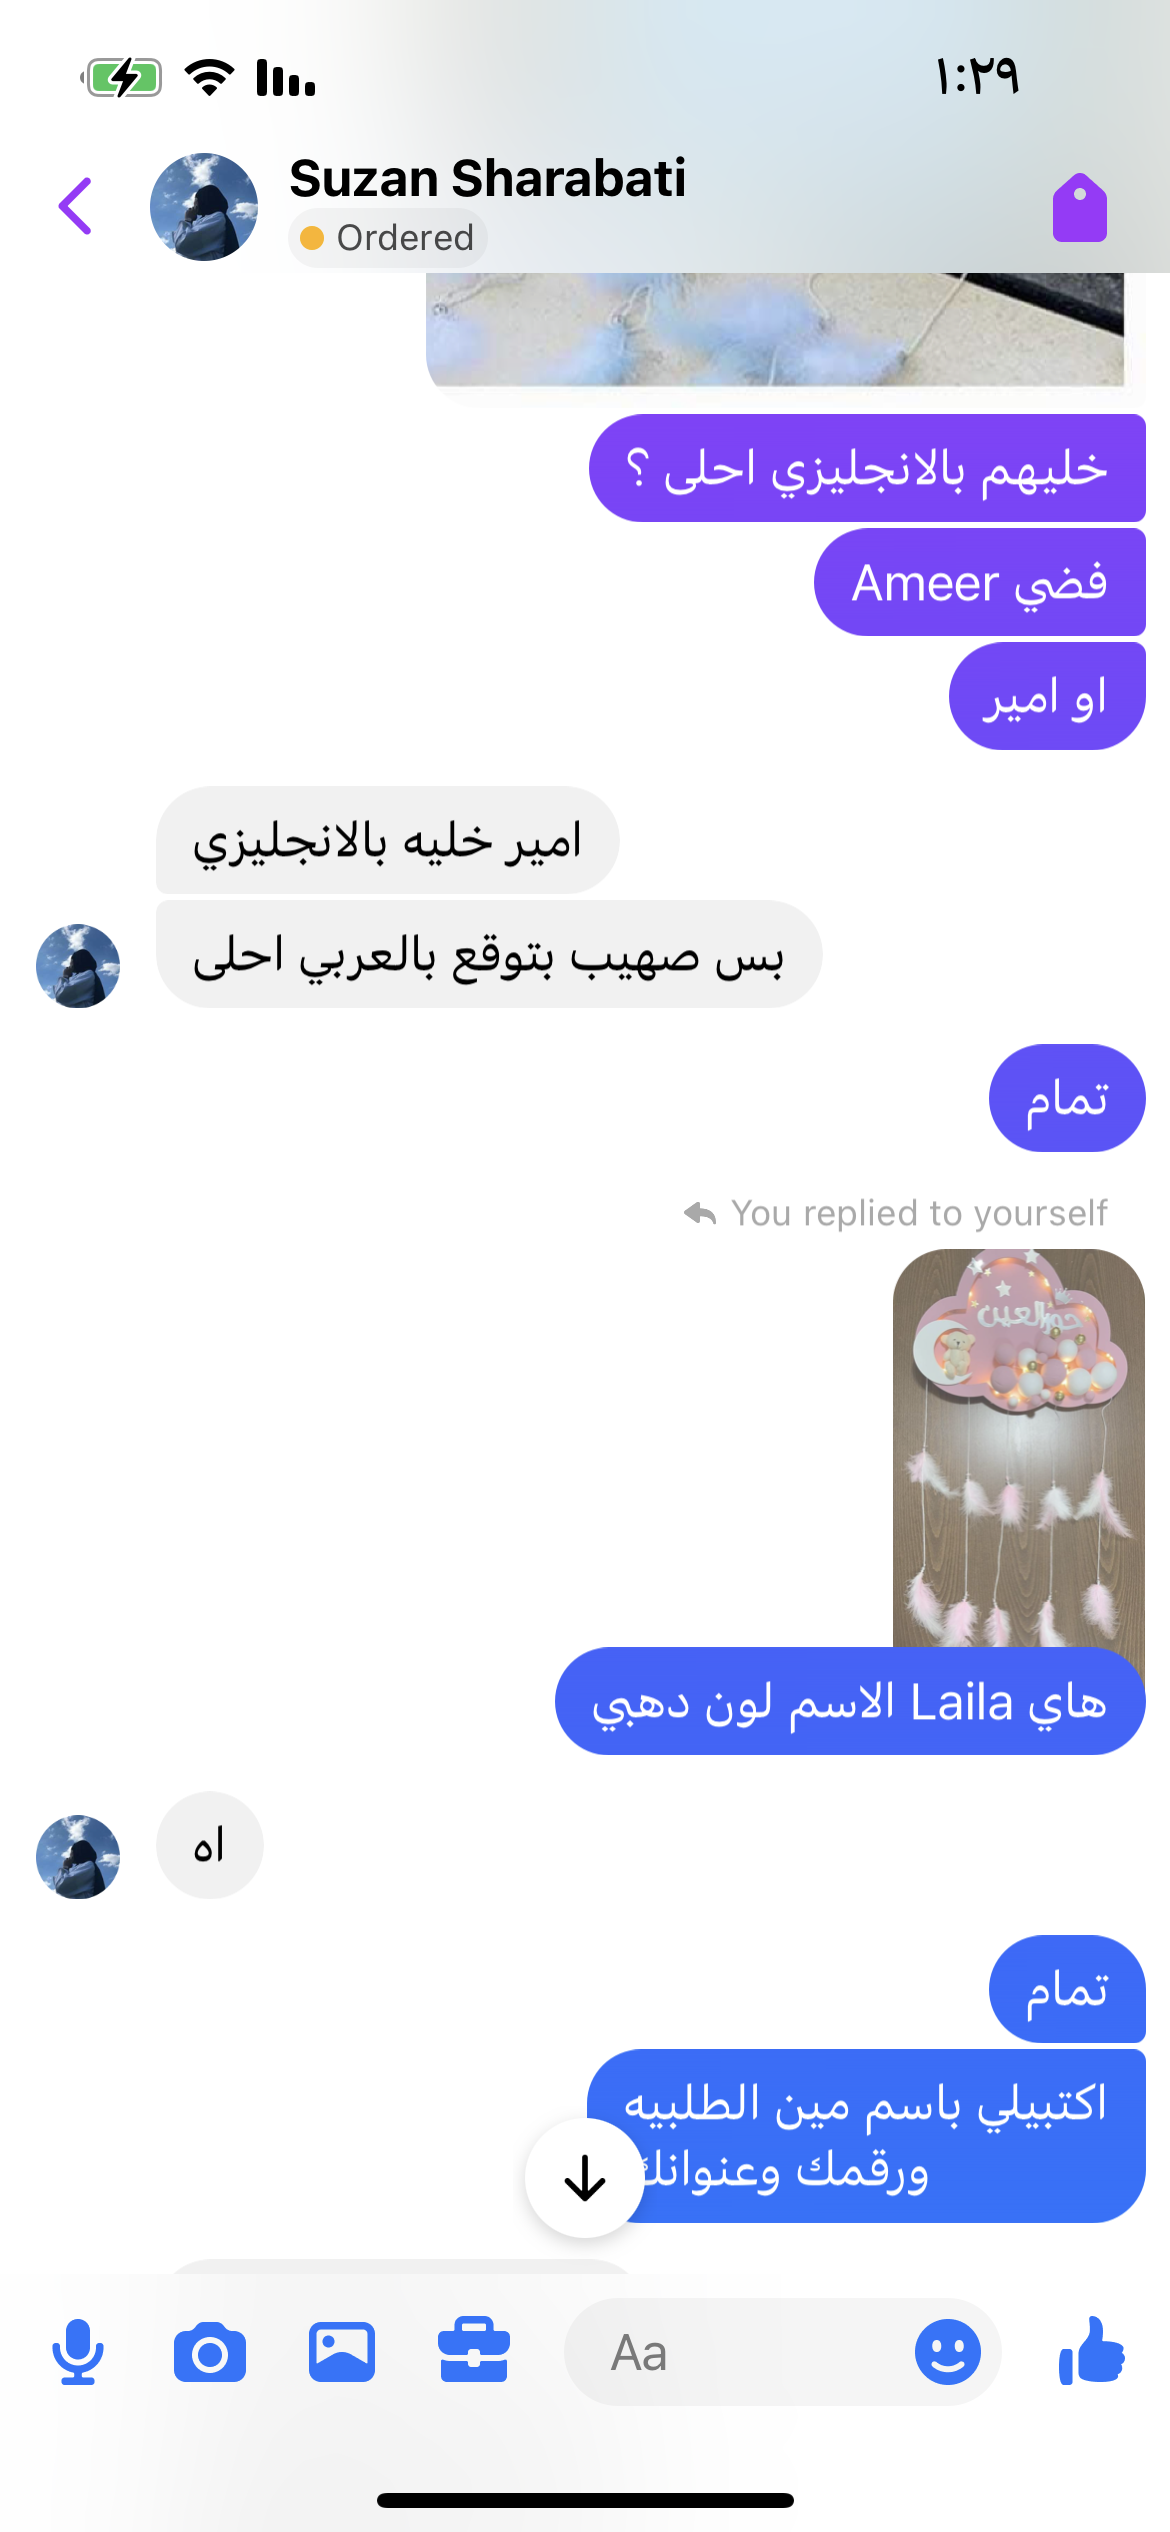The image size is (1170, 2532).
Task: Open the pink cloud dreamcatcher photo
Action: [x=1018, y=1447]
